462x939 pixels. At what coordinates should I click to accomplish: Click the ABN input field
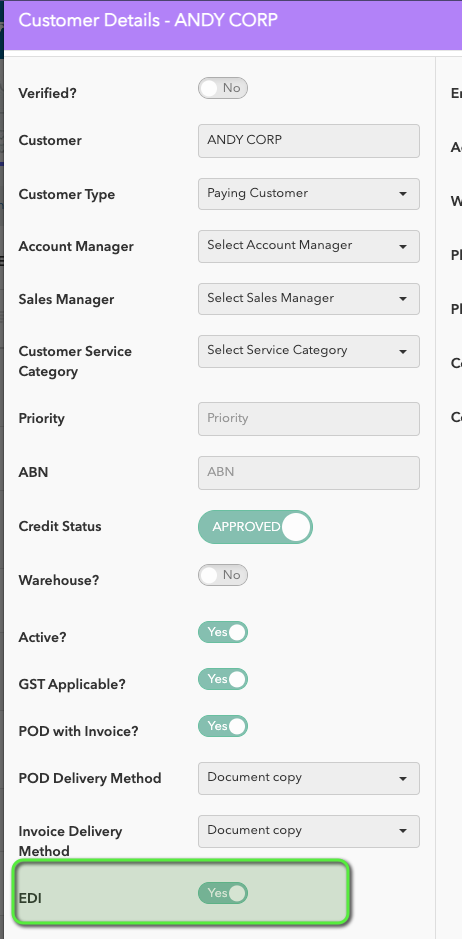coord(309,472)
